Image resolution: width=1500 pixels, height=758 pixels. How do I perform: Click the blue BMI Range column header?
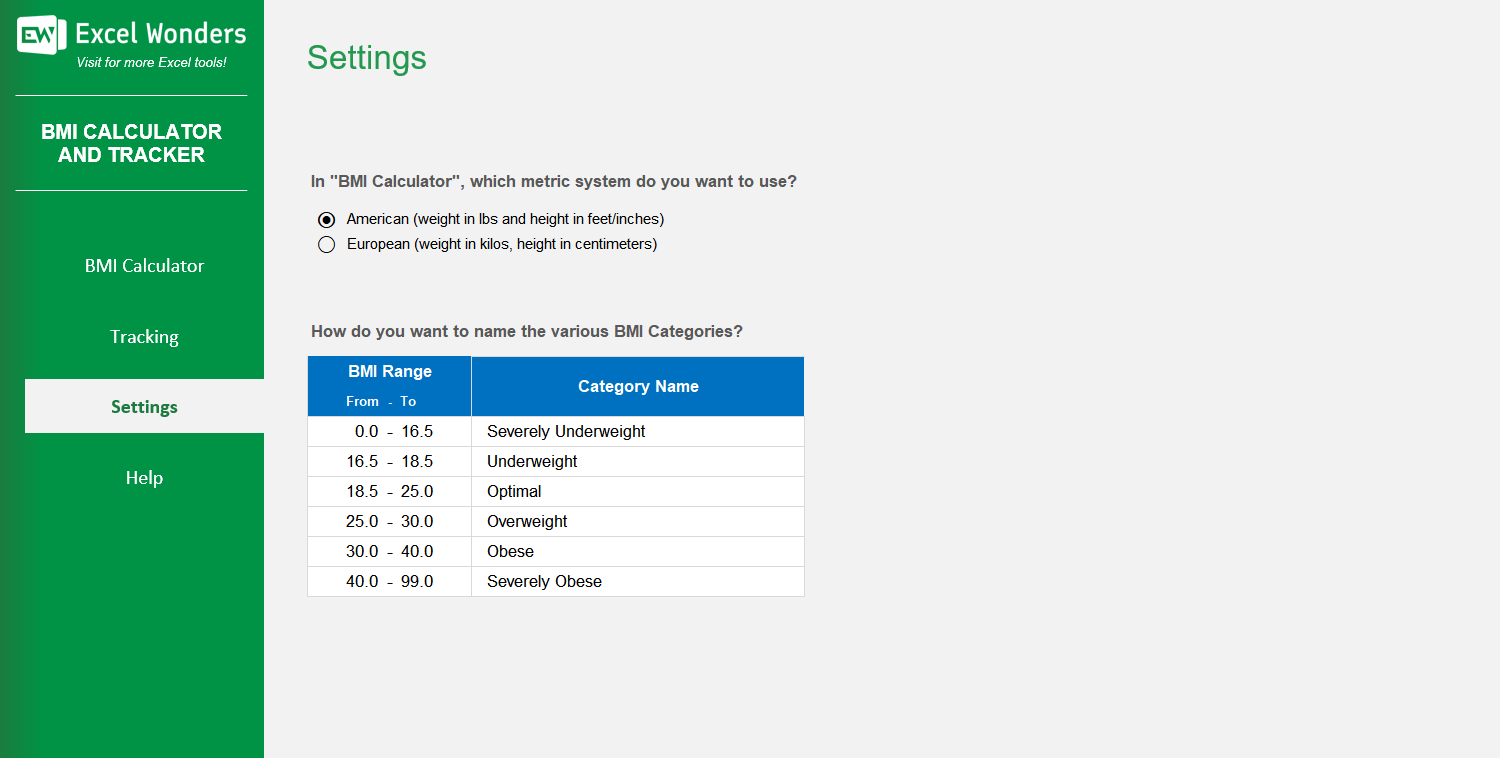click(389, 385)
